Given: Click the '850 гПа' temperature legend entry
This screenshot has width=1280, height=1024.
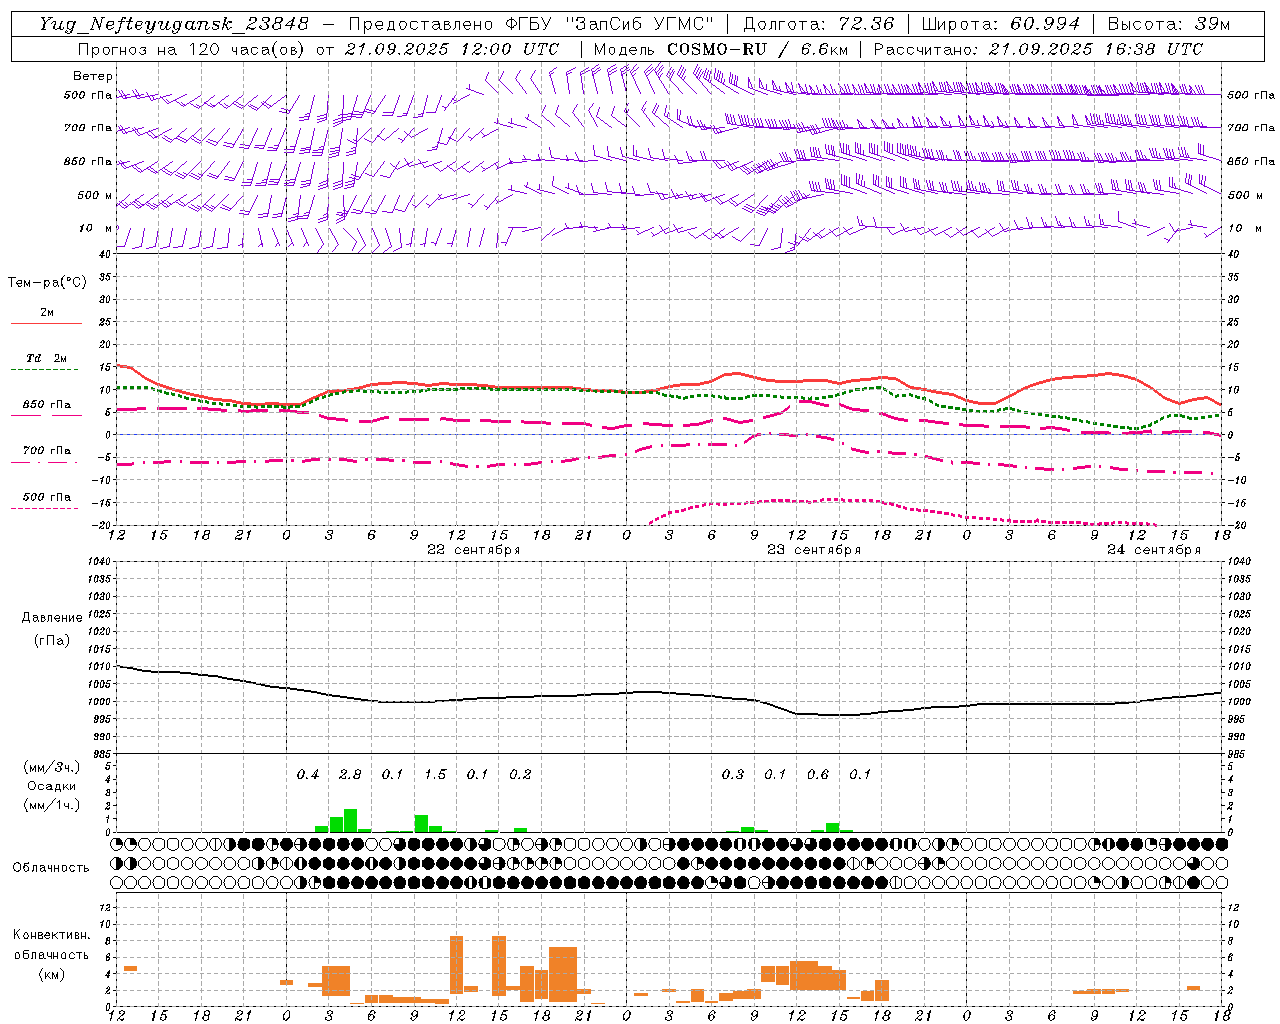Looking at the screenshot, I should (x=47, y=405).
